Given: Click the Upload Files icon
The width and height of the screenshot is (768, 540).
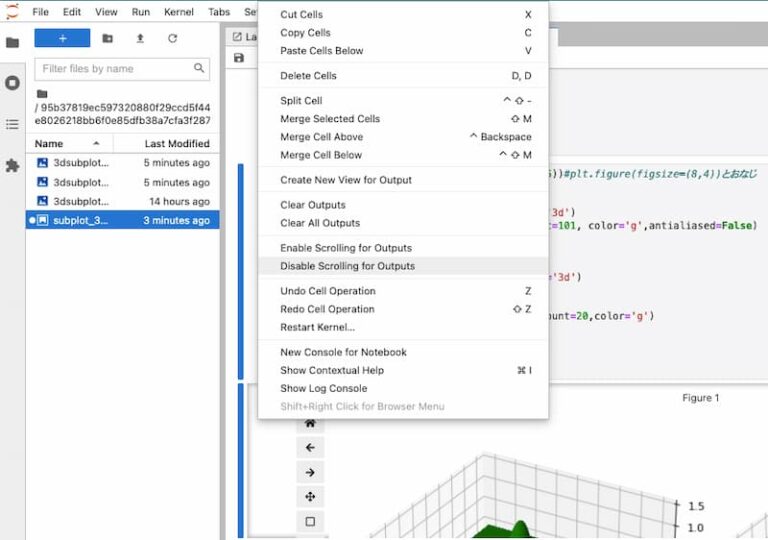Looking at the screenshot, I should point(140,38).
